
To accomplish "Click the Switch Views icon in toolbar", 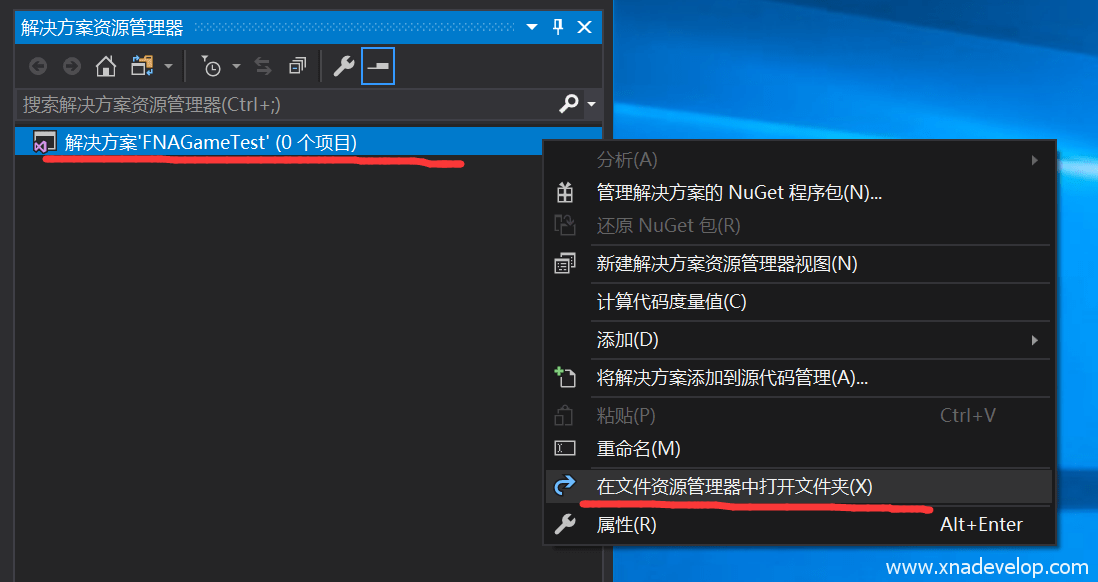I will tap(140, 66).
